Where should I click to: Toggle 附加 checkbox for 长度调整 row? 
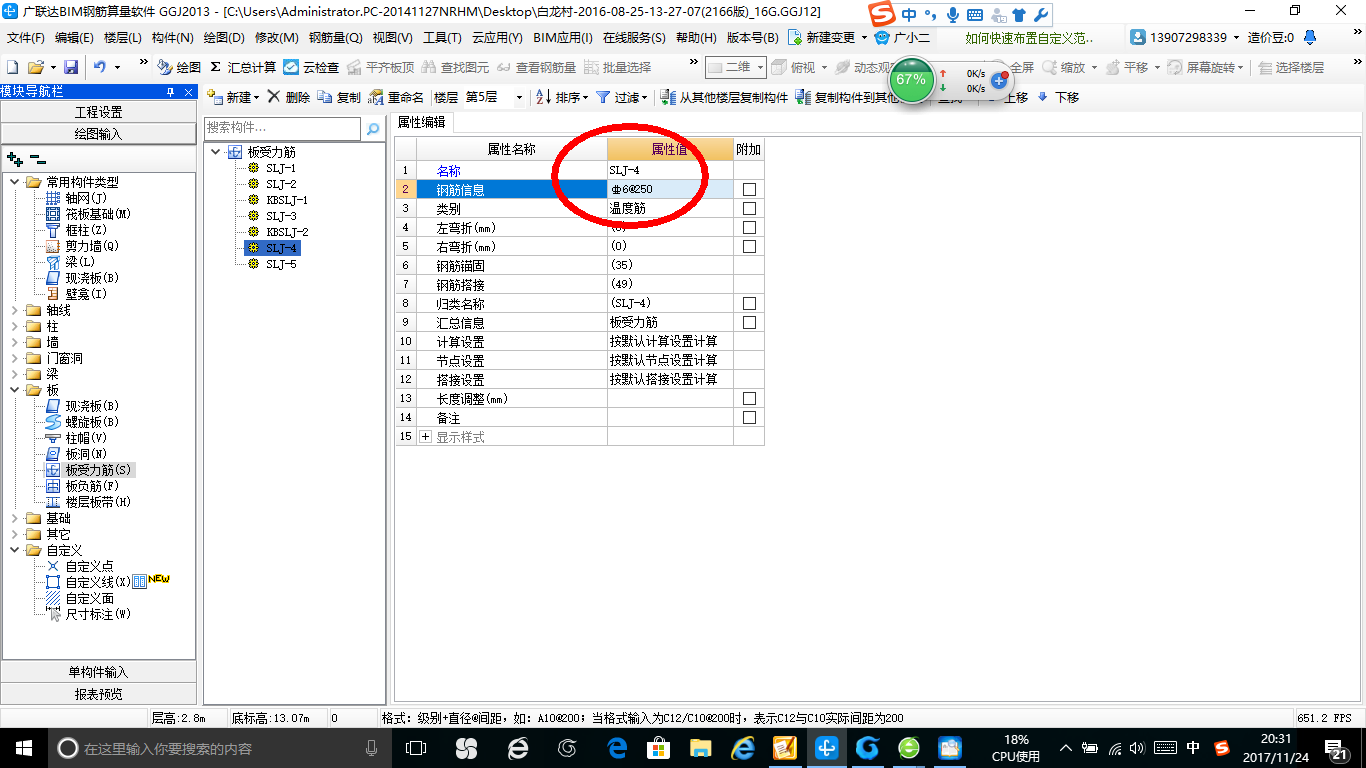tap(749, 398)
